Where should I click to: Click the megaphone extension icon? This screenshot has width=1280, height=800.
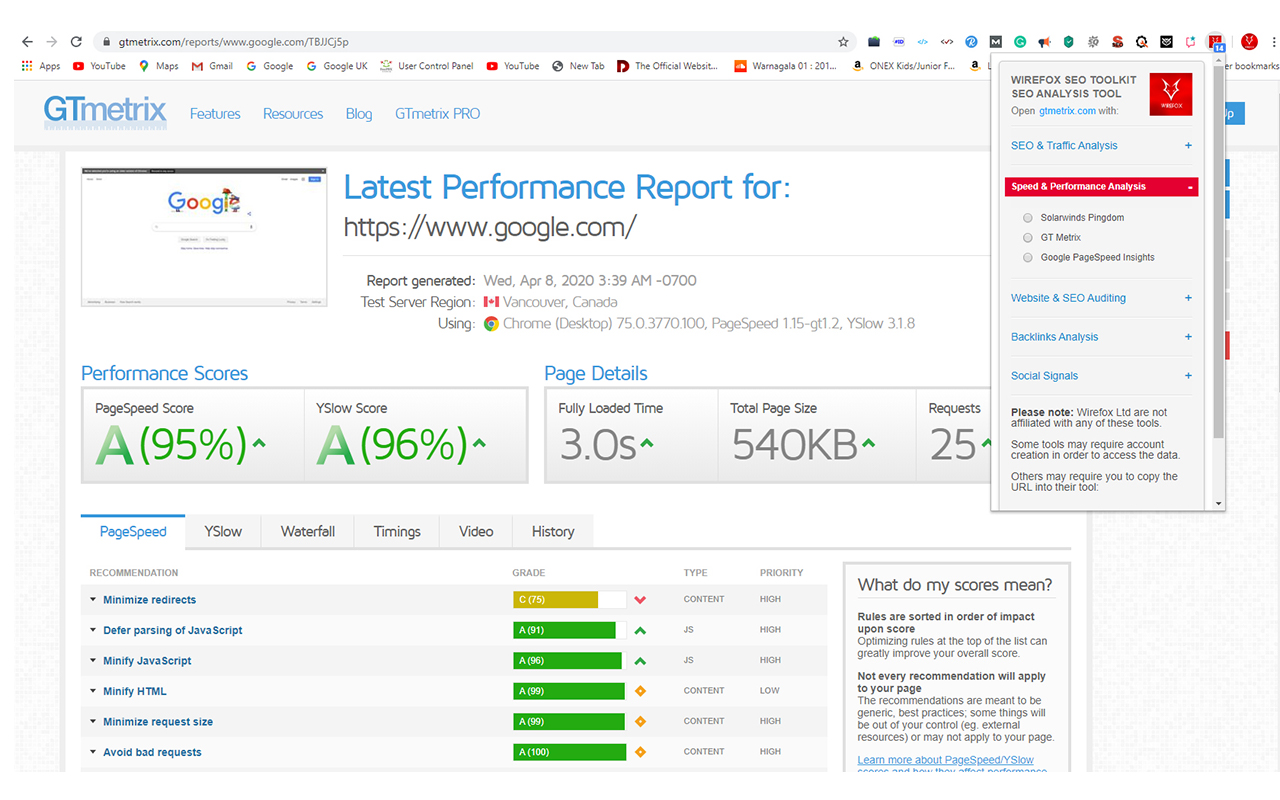[x=1044, y=42]
